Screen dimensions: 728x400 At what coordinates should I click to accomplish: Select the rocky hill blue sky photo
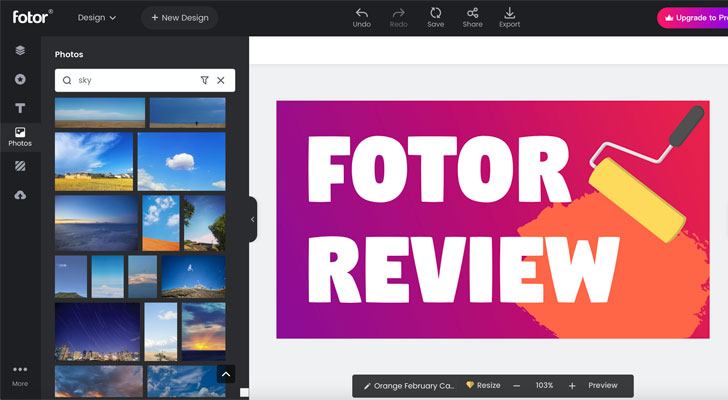194,277
